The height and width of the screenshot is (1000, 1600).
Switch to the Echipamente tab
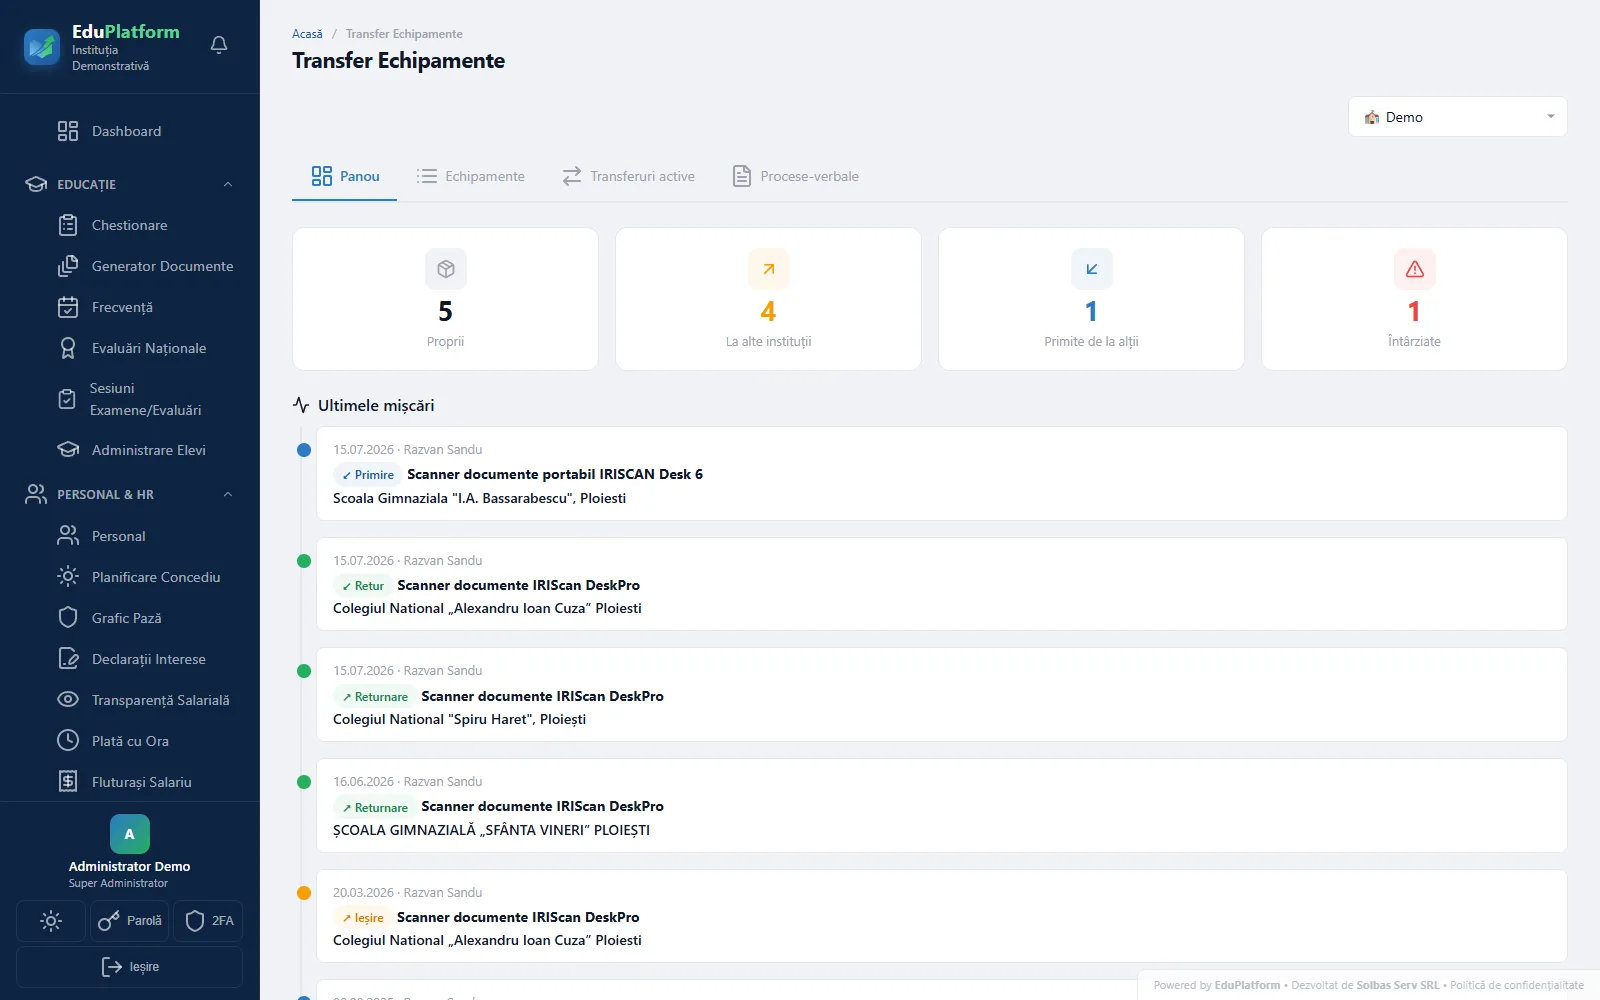coord(470,177)
